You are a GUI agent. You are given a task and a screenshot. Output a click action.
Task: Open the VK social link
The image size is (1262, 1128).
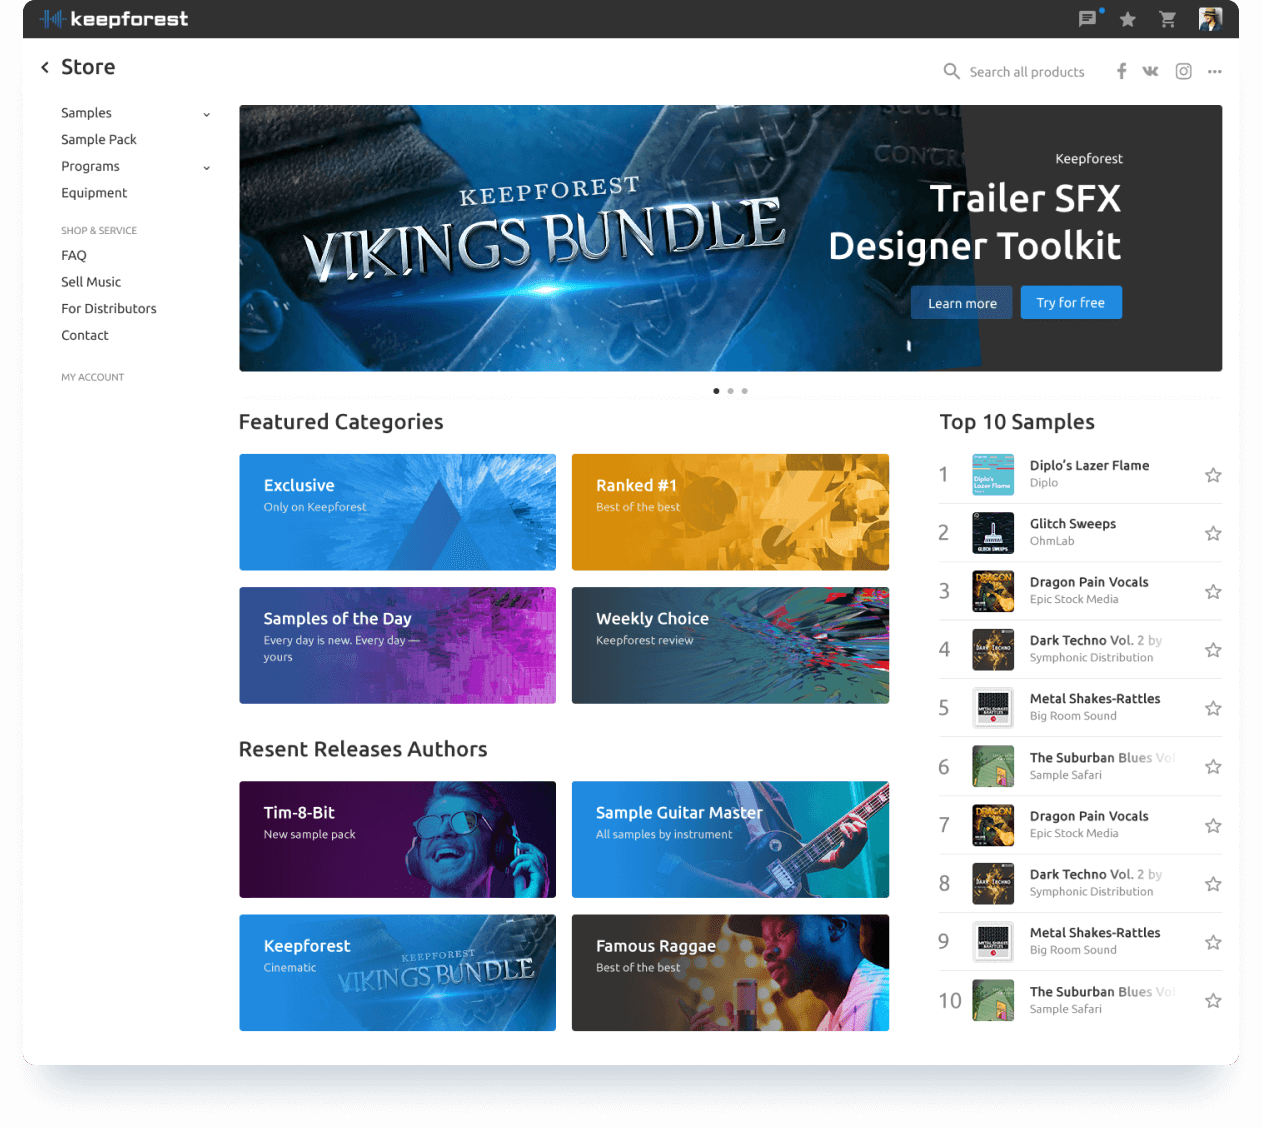tap(1151, 71)
